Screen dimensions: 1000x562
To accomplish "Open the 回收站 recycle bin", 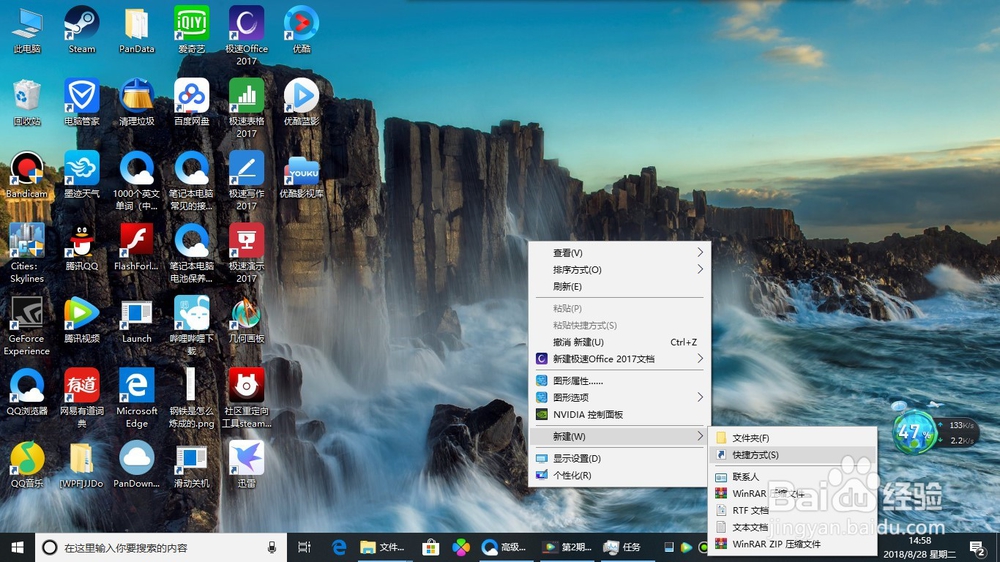I will [27, 102].
